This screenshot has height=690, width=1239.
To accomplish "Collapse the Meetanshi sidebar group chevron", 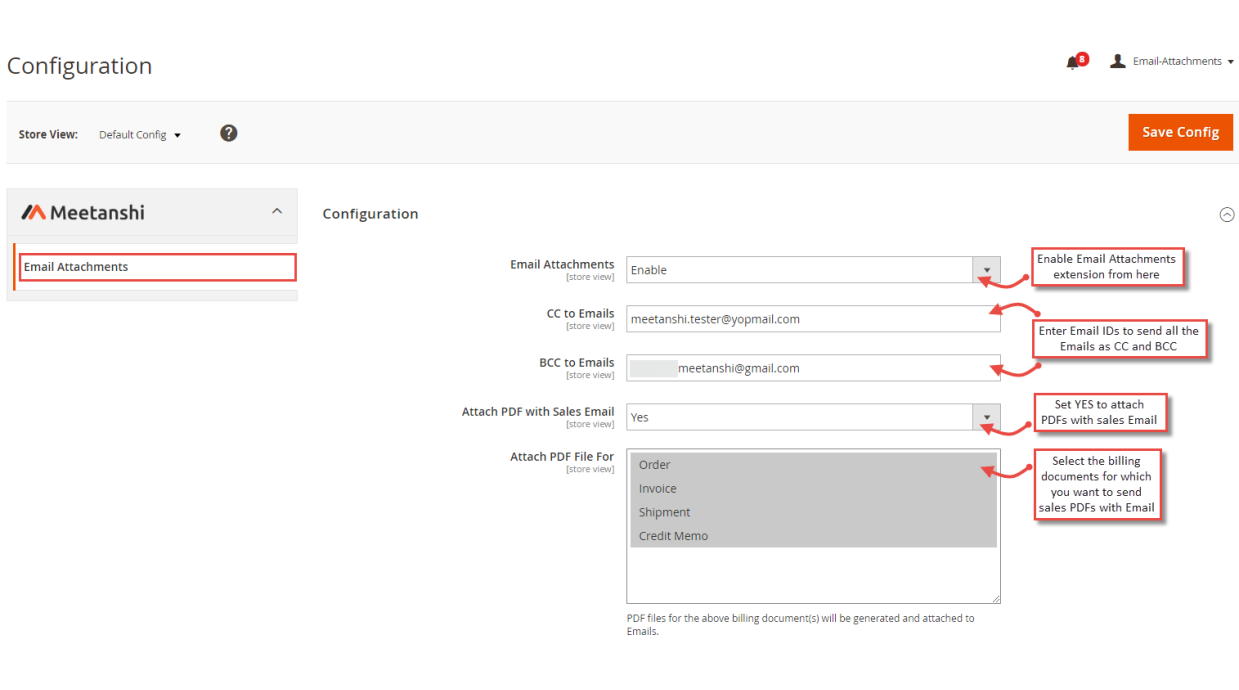I will click(x=277, y=211).
